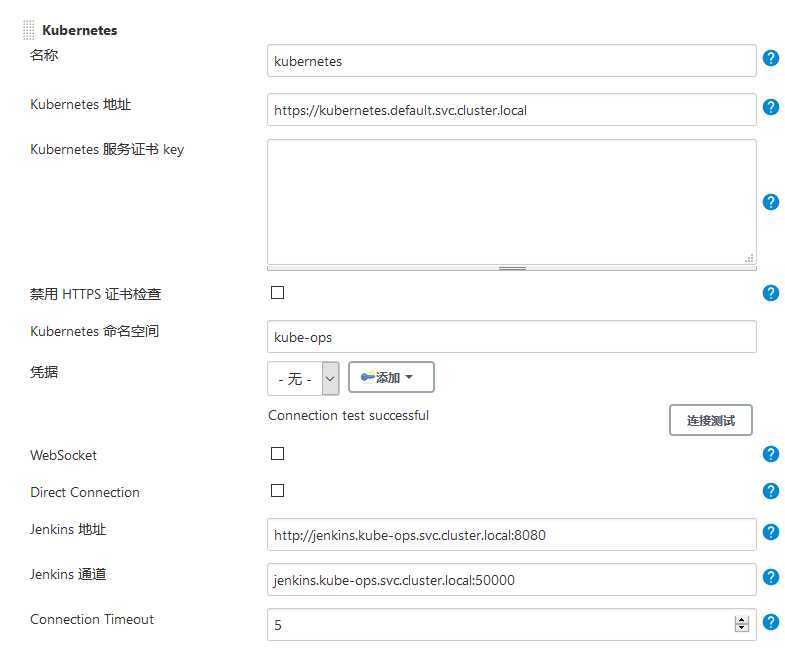The height and width of the screenshot is (651, 785).
Task: Click the Kubernetes section heading
Action: pos(80,30)
